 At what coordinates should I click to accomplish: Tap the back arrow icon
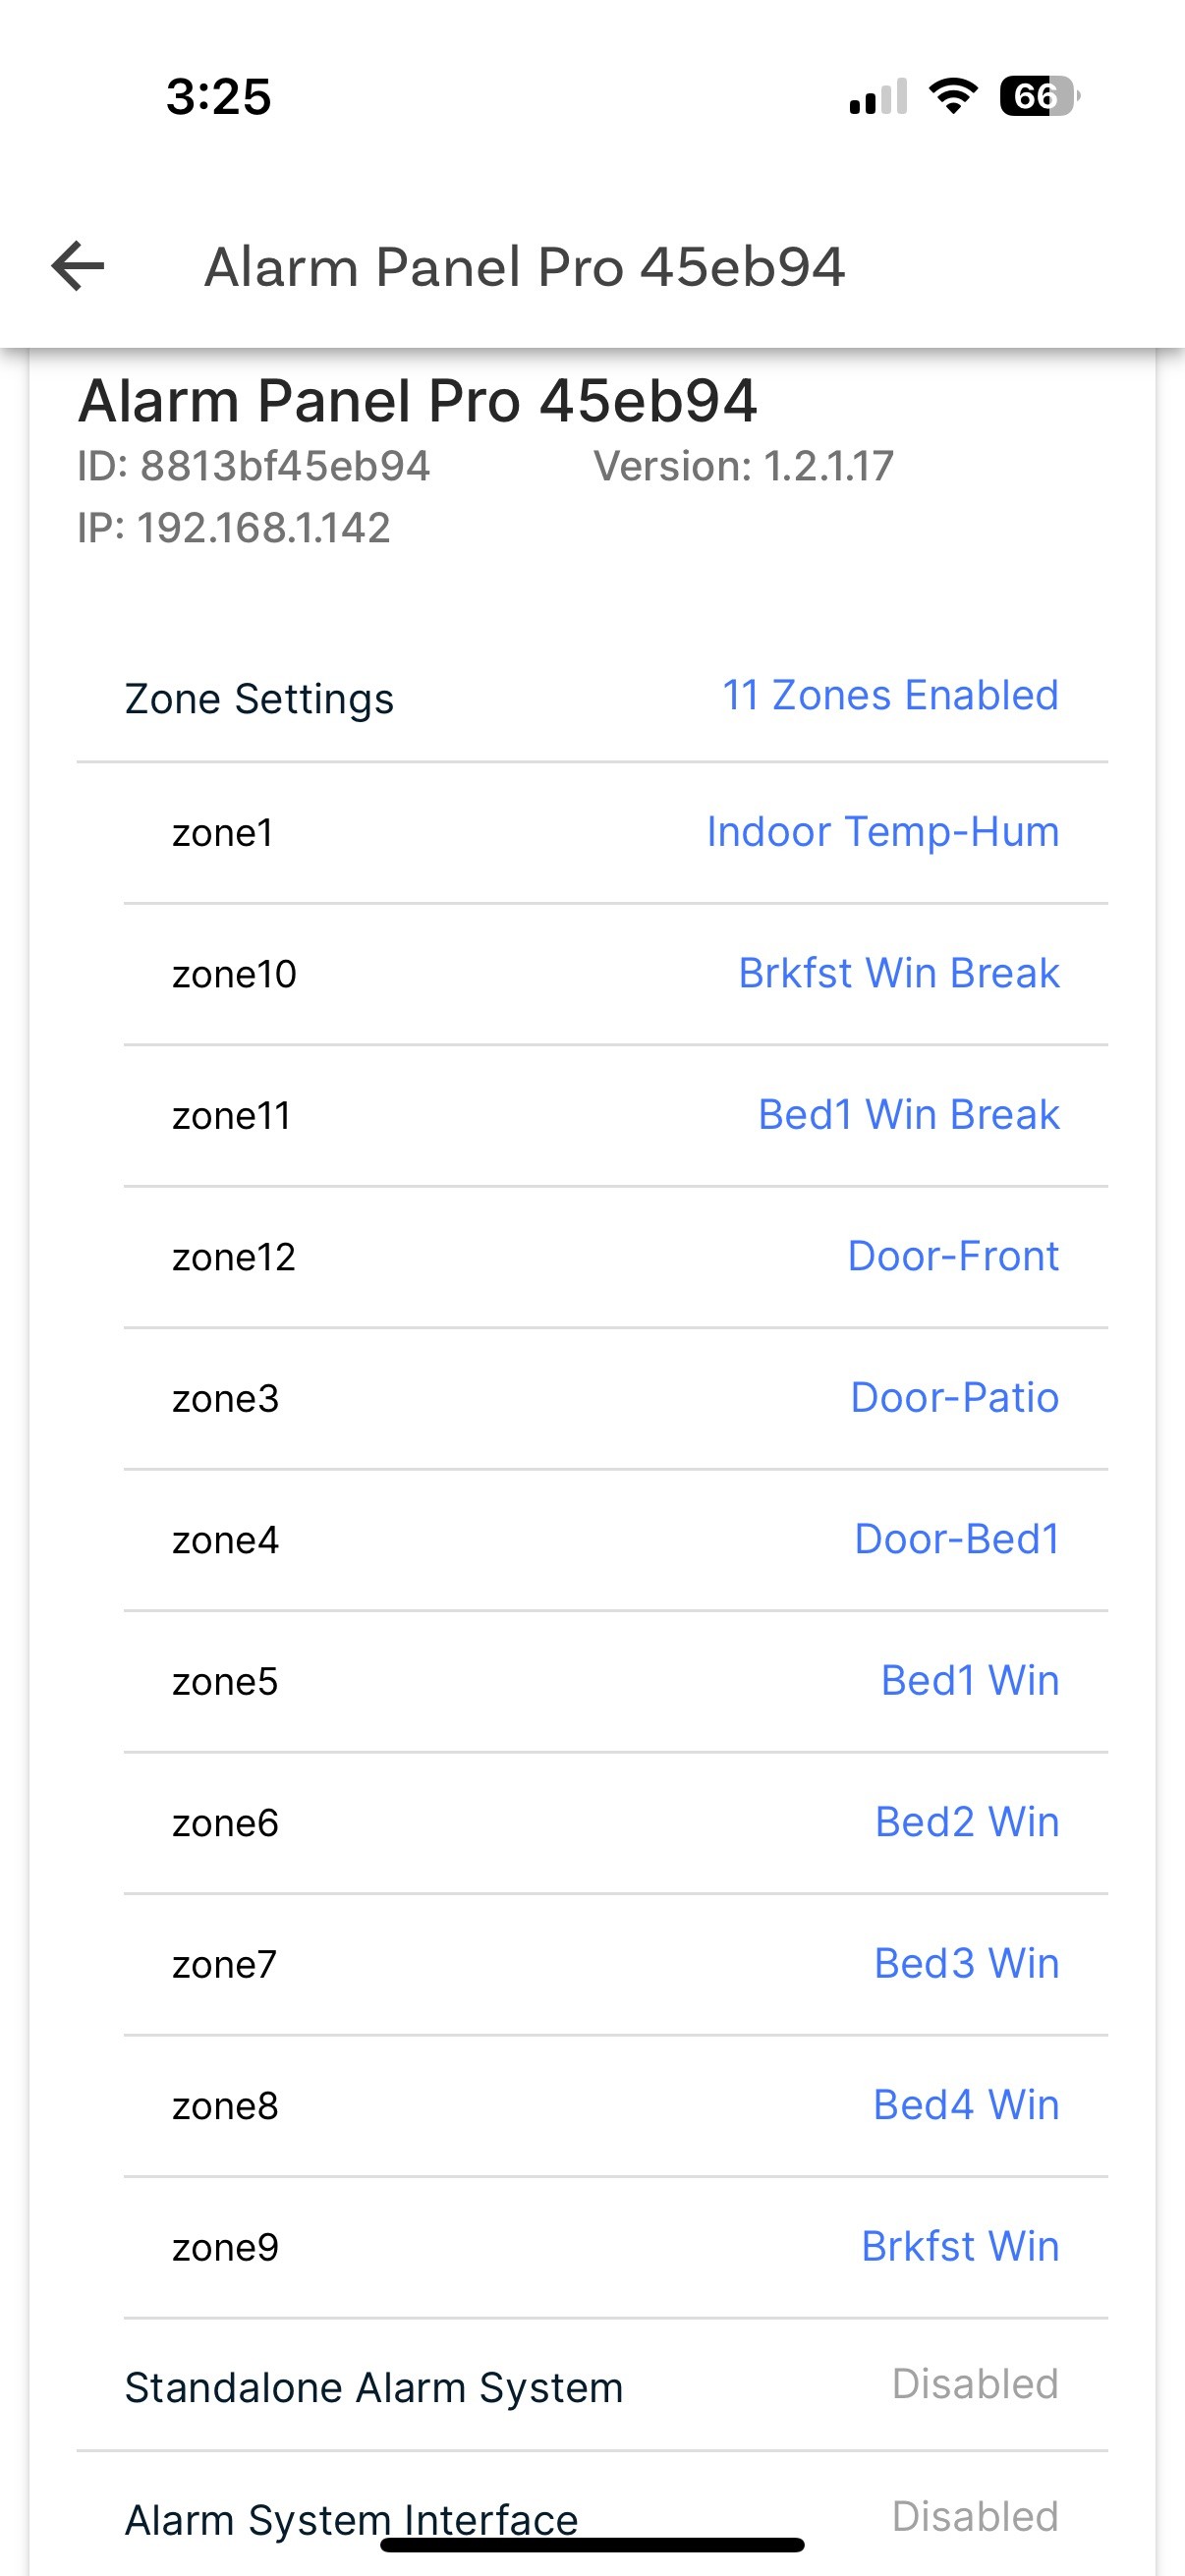pos(78,266)
